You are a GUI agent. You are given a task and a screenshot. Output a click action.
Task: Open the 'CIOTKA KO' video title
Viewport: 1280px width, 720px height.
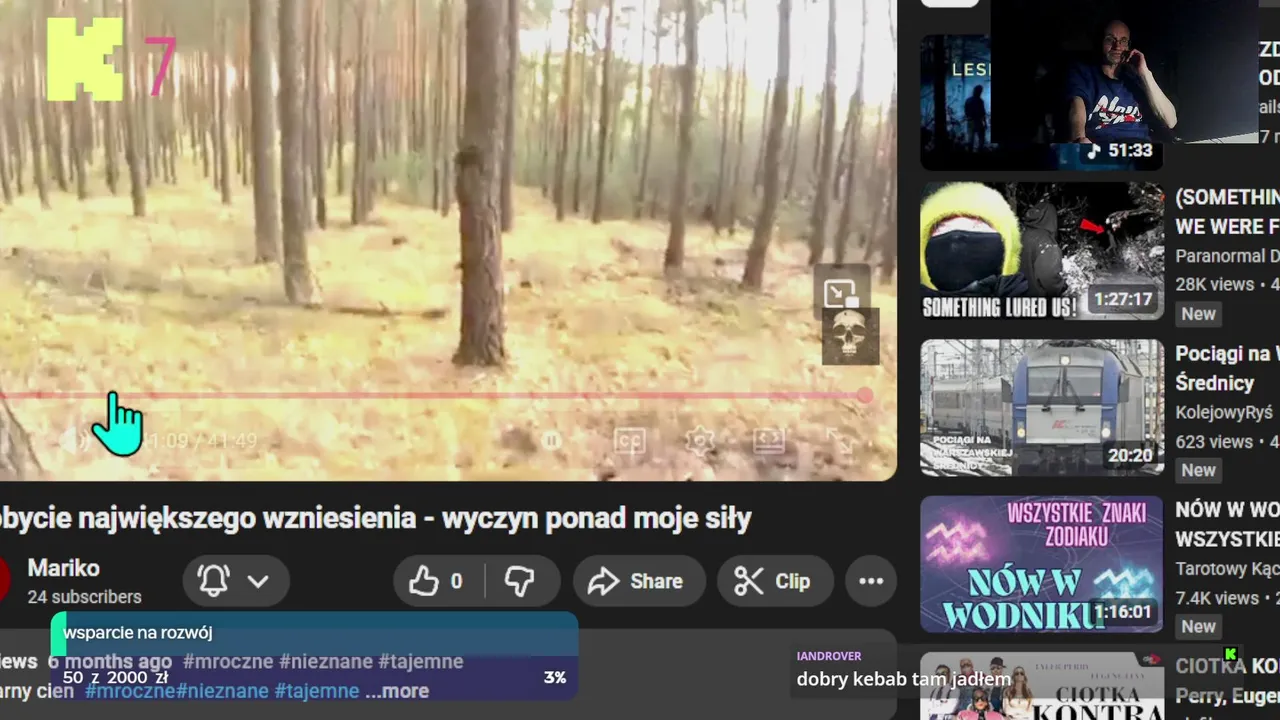click(x=1227, y=666)
